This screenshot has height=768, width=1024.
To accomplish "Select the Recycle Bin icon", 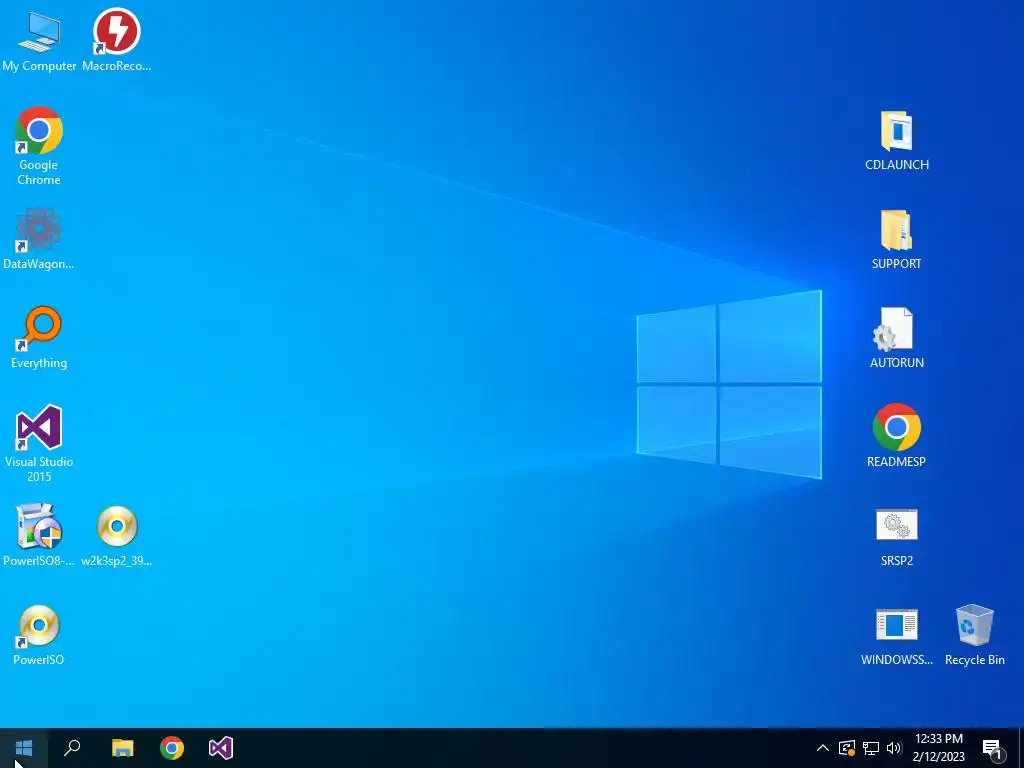I will coord(974,635).
